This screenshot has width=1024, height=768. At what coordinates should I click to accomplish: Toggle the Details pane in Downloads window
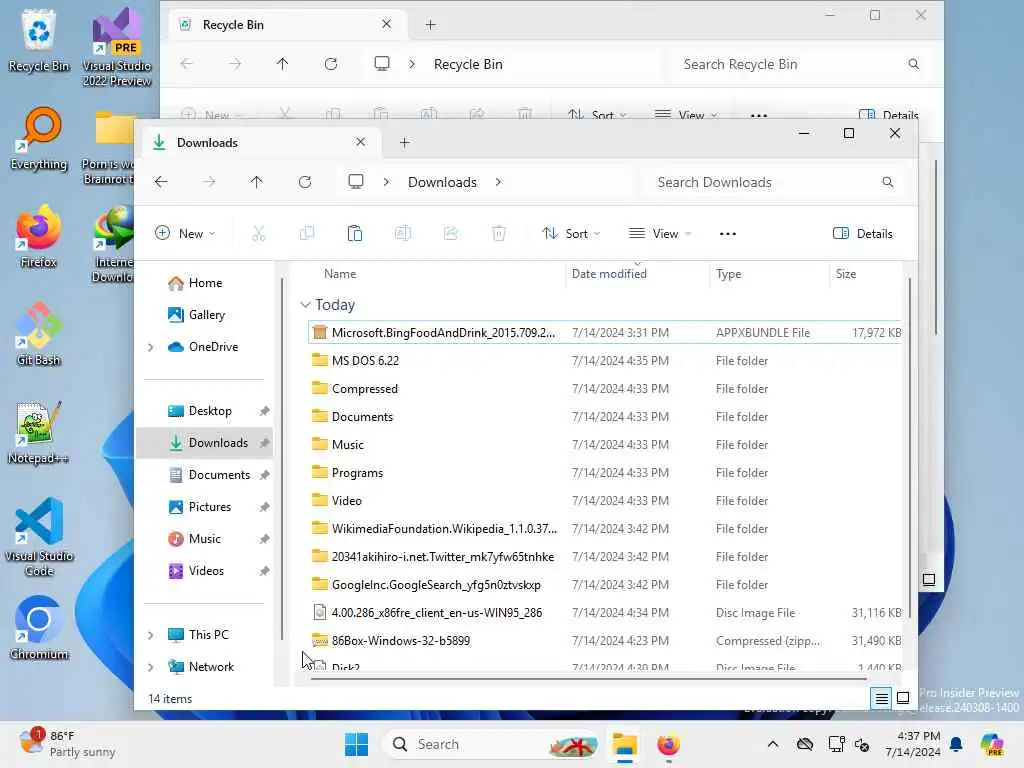tap(863, 233)
